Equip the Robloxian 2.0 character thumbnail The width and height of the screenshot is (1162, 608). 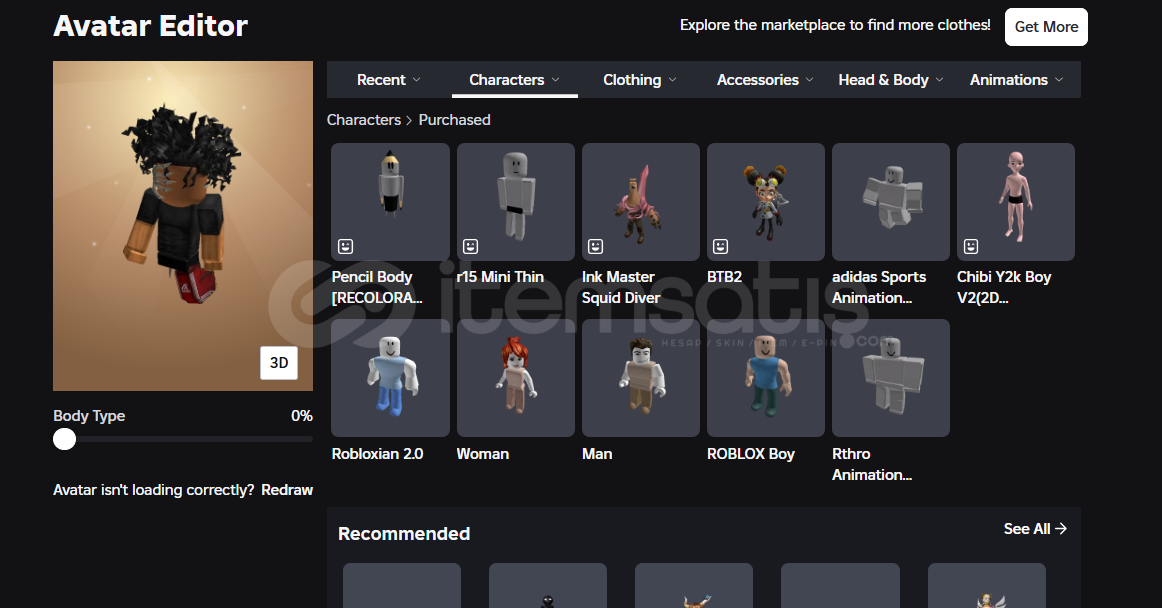click(391, 378)
